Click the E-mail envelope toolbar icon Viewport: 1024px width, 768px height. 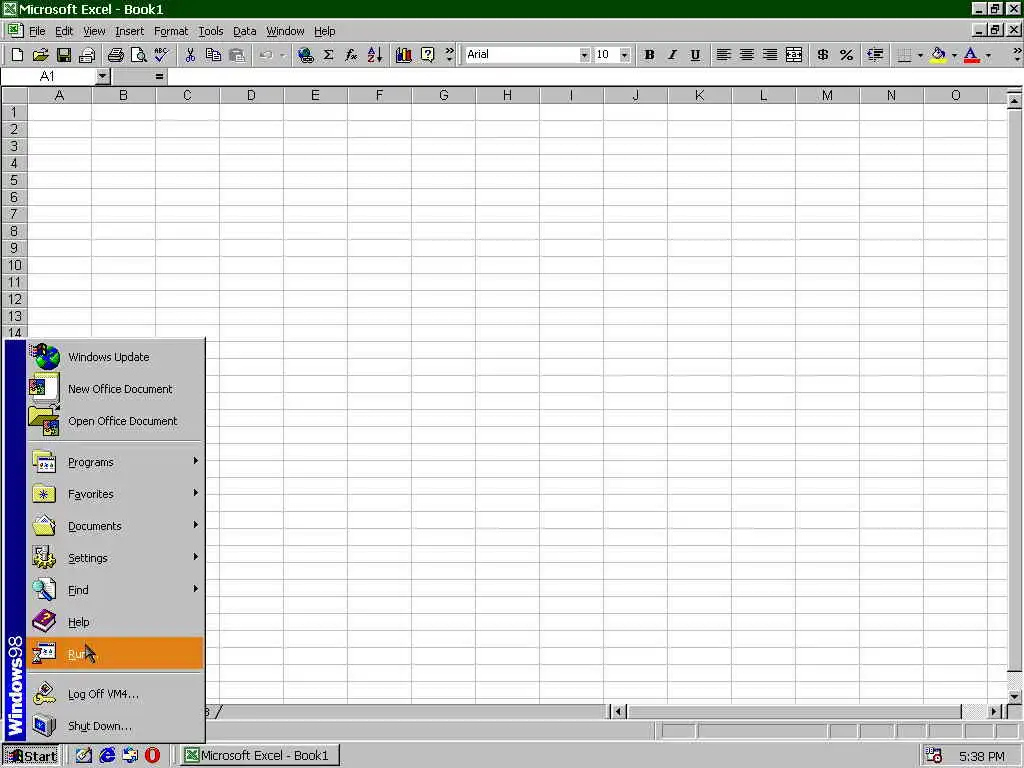pyautogui.click(x=87, y=55)
